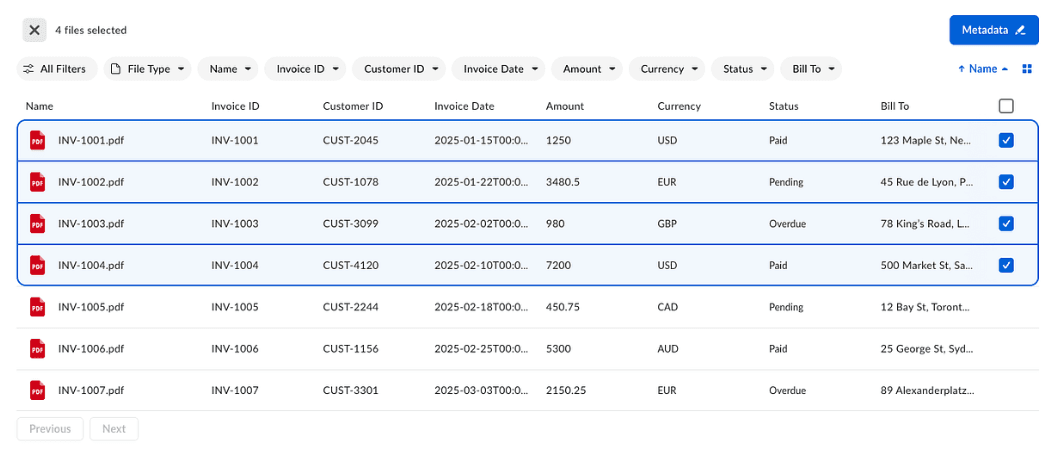This screenshot has width=1062, height=454.
Task: Click the PDF icon for INV-1005.pdf
Action: coord(38,307)
